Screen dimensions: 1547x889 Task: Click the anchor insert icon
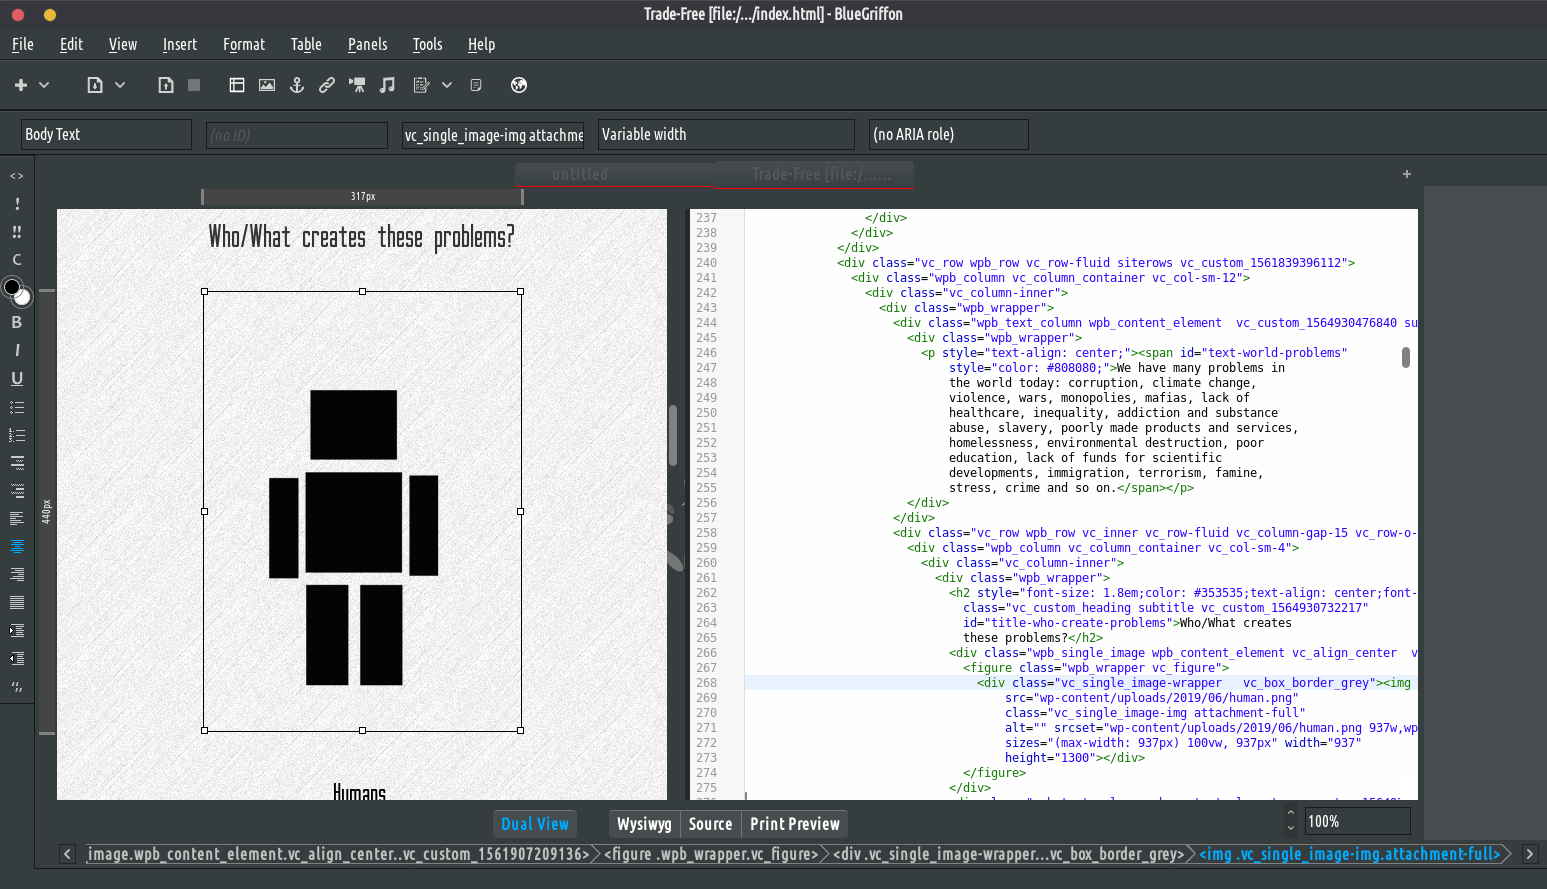pyautogui.click(x=297, y=85)
